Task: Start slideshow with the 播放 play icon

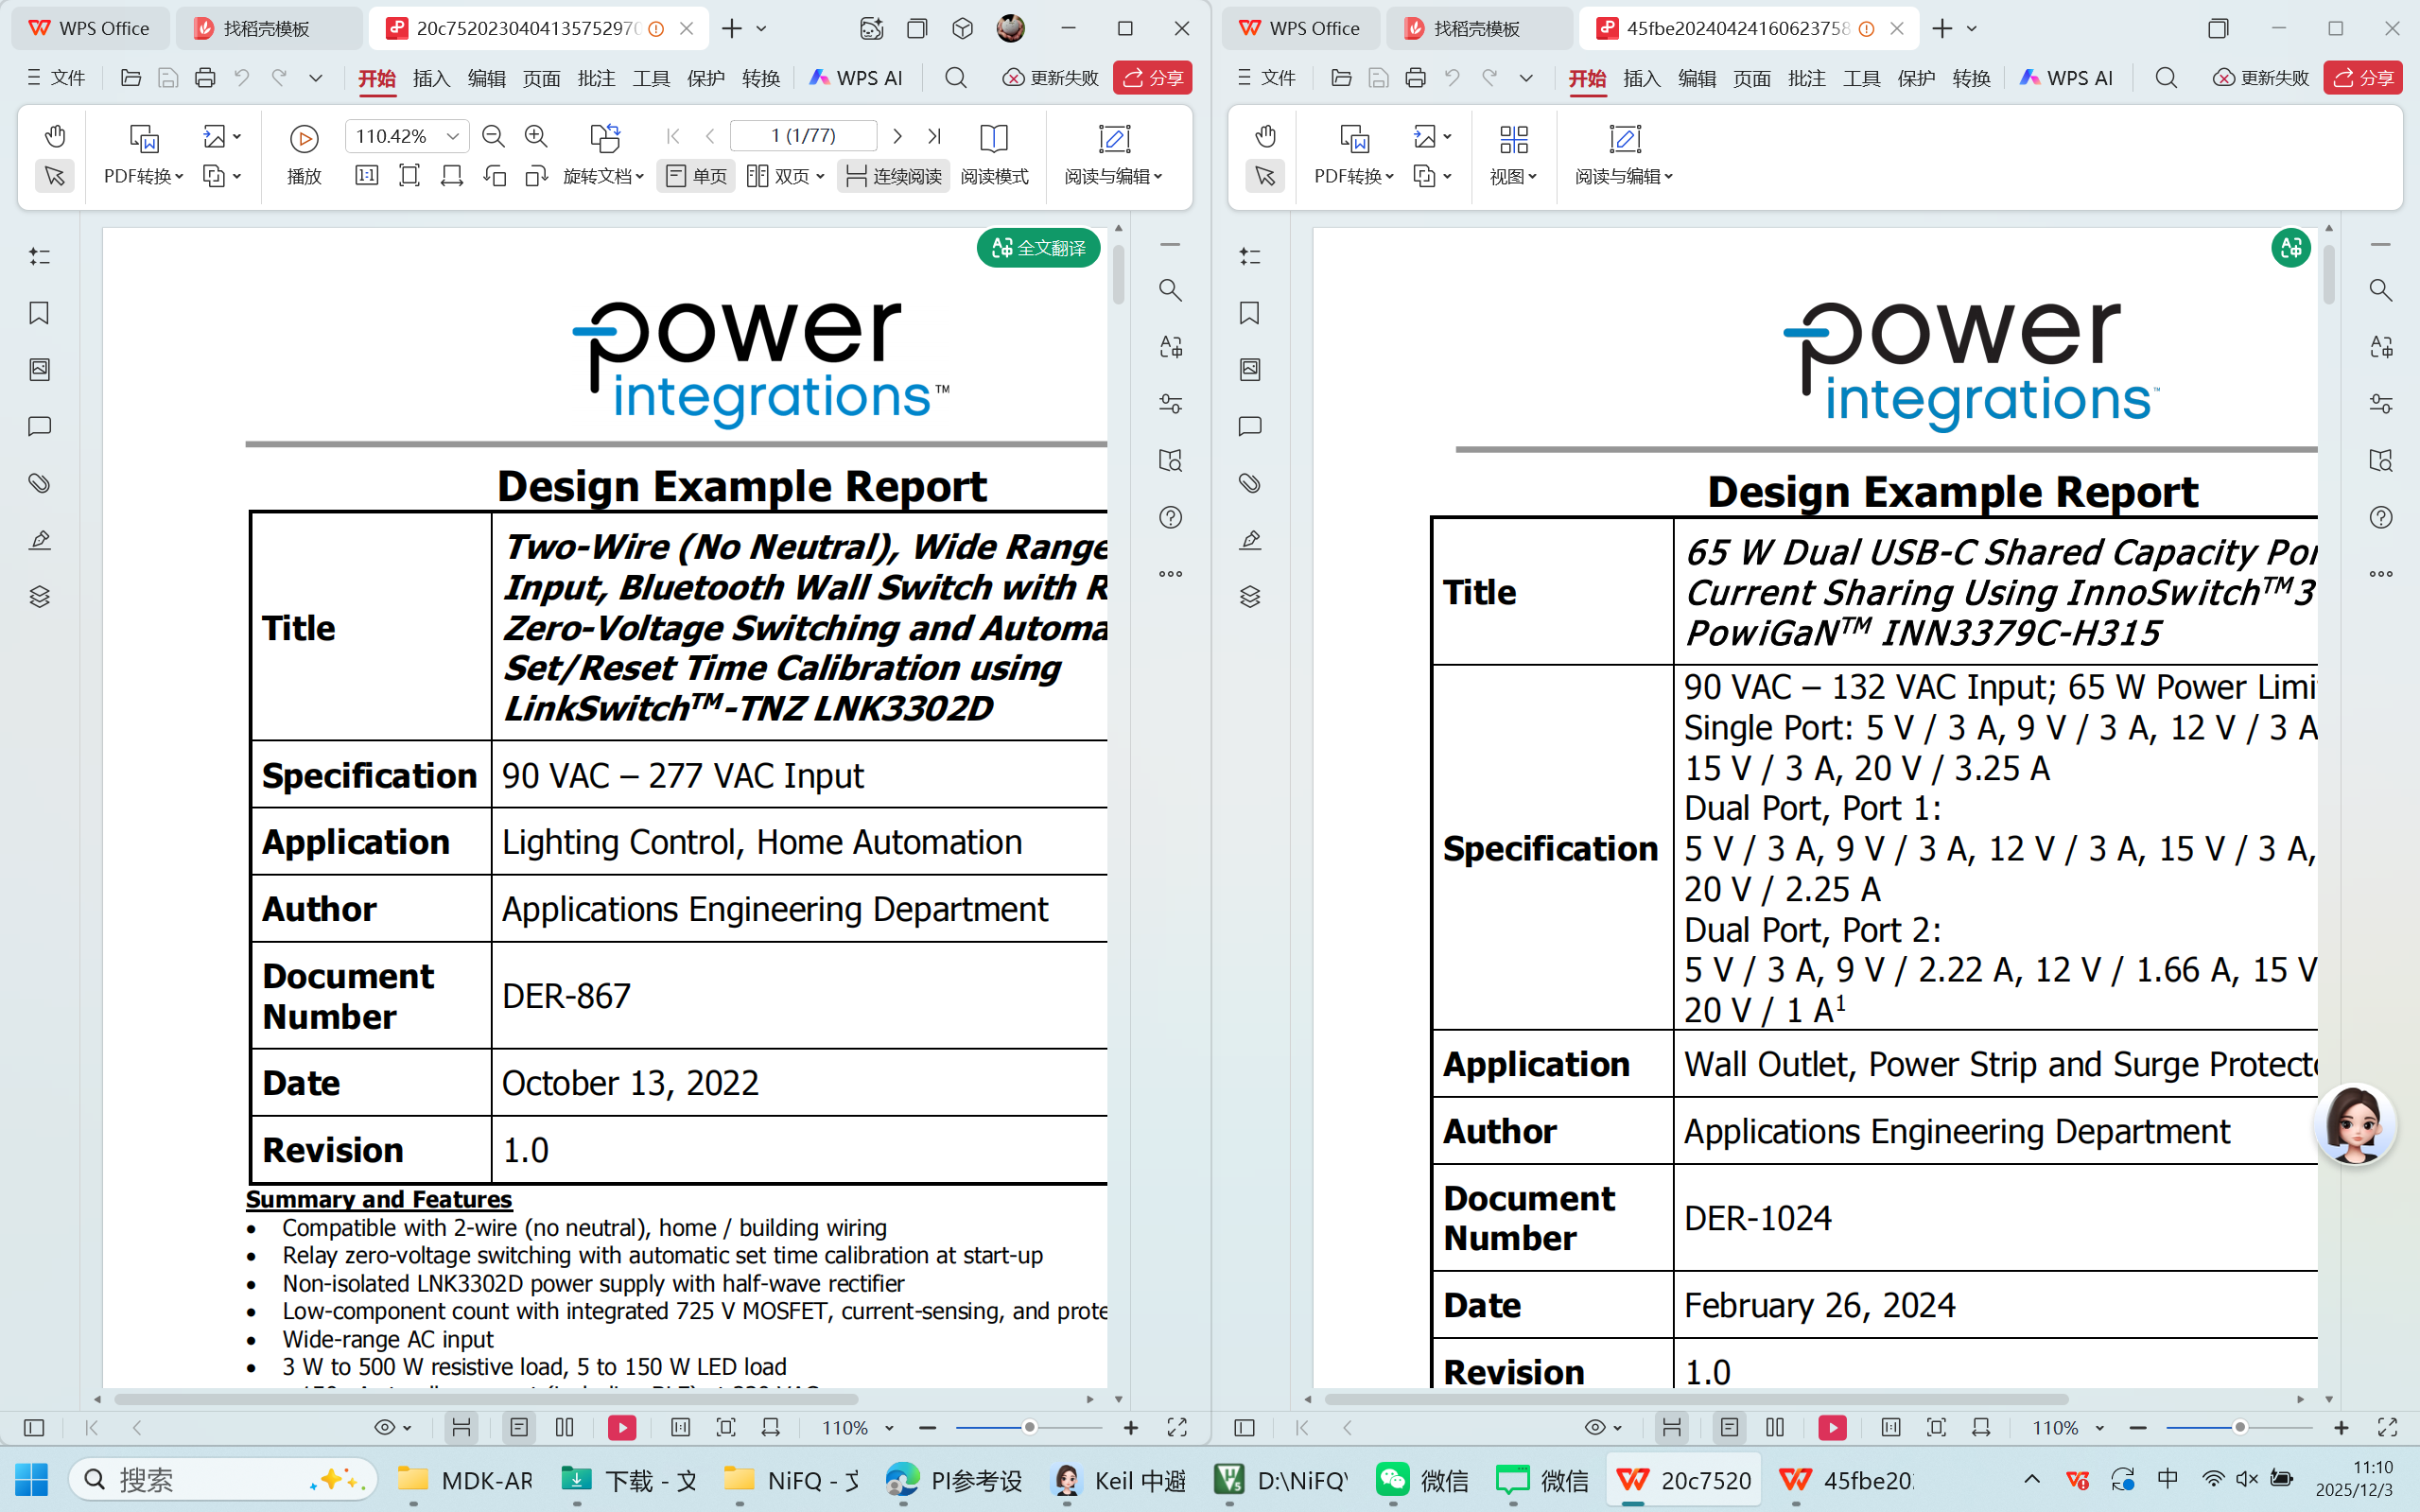Action: tap(304, 138)
